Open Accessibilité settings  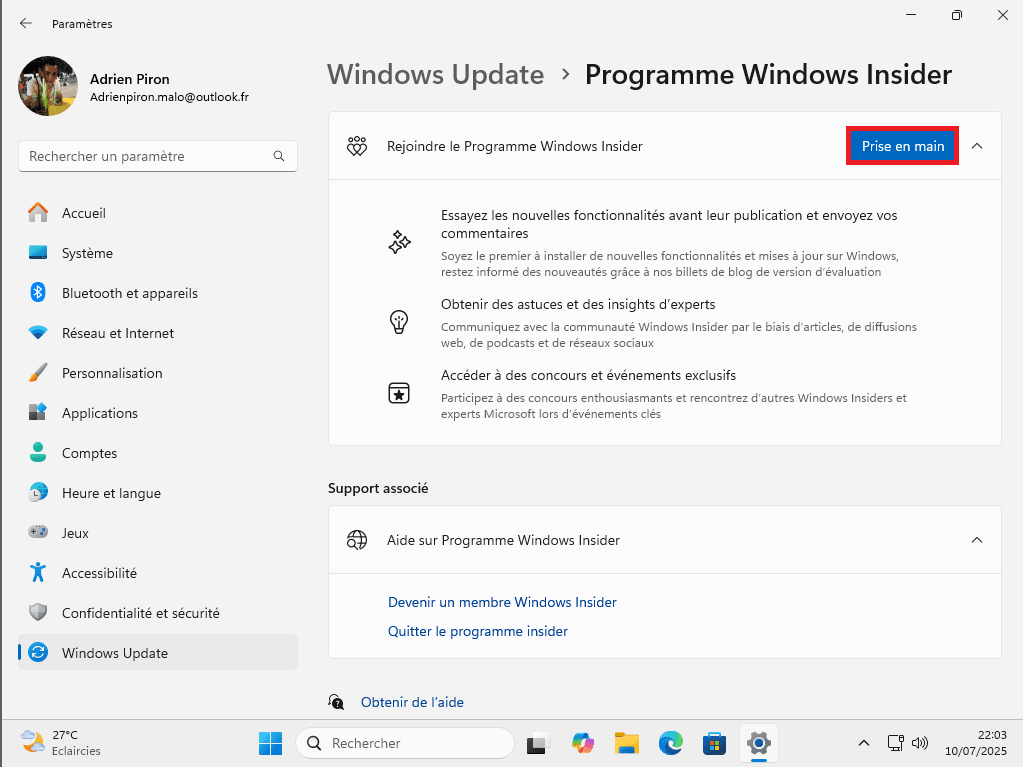(x=158, y=573)
